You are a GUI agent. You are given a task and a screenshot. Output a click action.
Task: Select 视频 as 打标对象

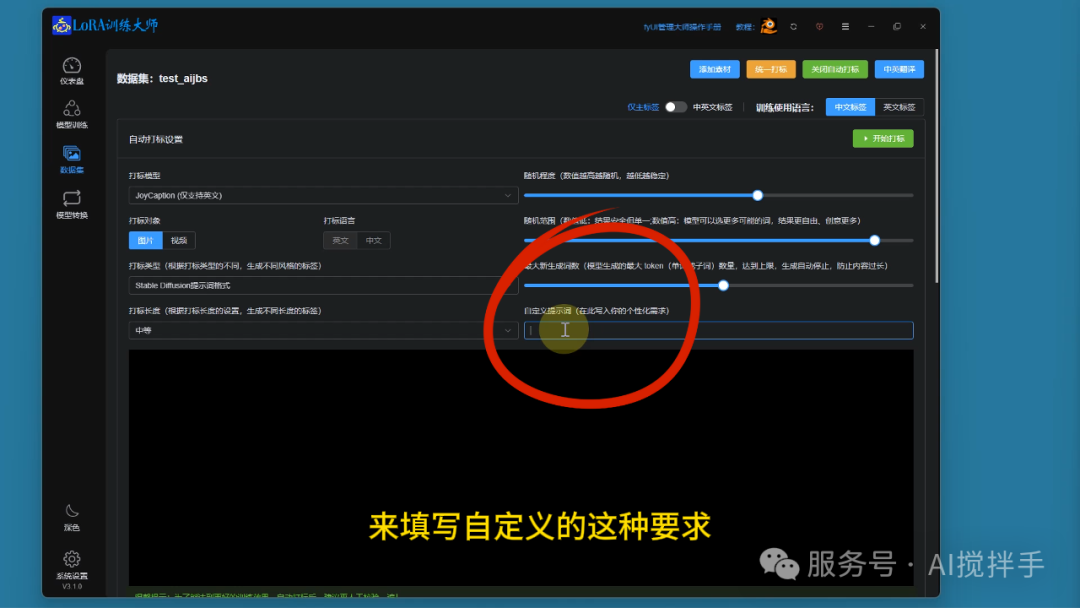click(179, 240)
